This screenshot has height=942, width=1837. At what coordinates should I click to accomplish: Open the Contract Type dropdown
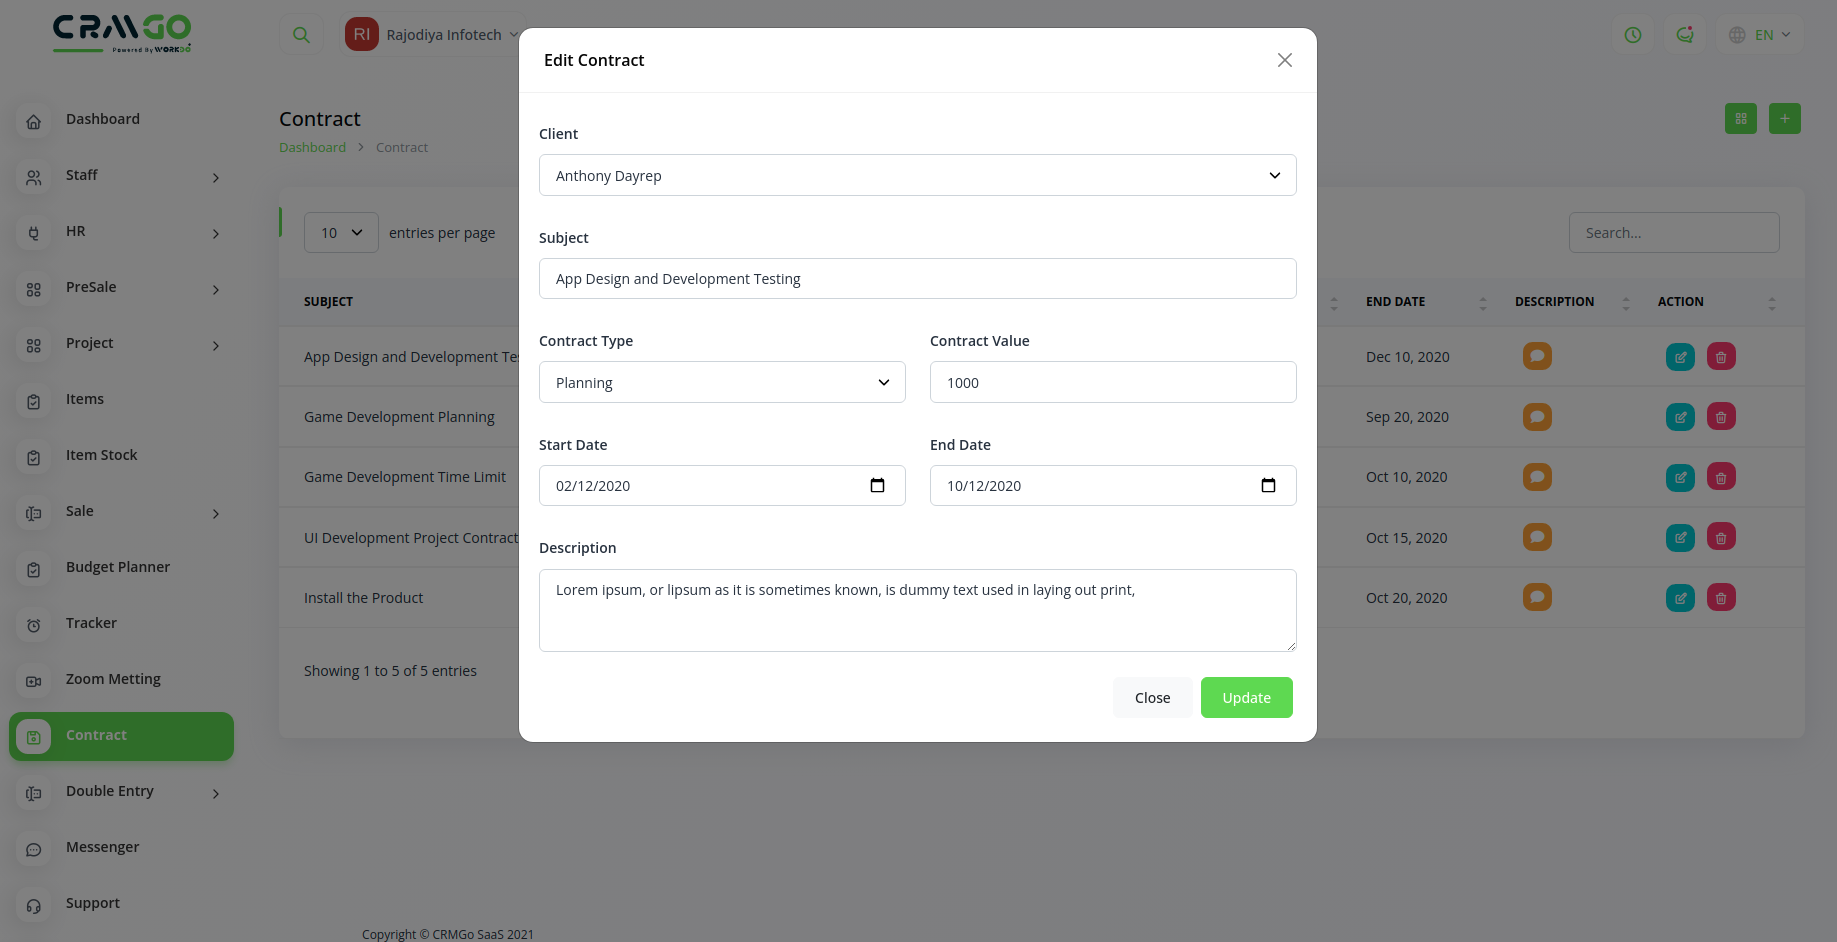(722, 383)
